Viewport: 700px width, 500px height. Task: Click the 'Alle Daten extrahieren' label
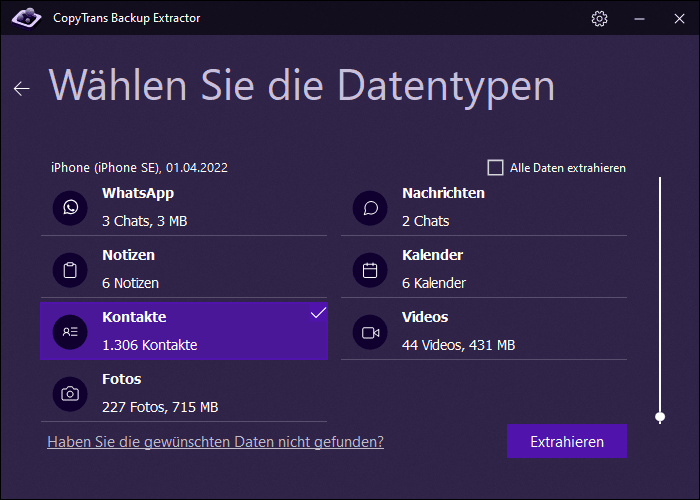pos(568,168)
